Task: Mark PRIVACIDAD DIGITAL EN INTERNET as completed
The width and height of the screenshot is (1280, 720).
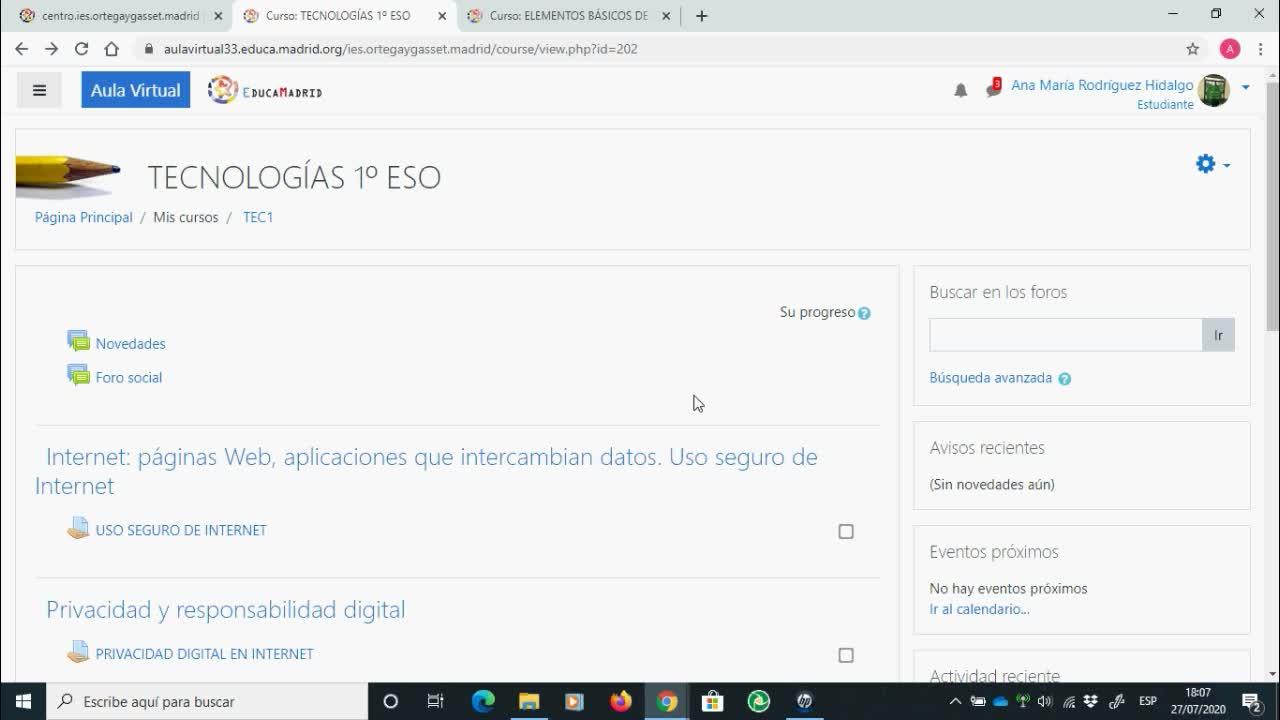Action: 846,655
